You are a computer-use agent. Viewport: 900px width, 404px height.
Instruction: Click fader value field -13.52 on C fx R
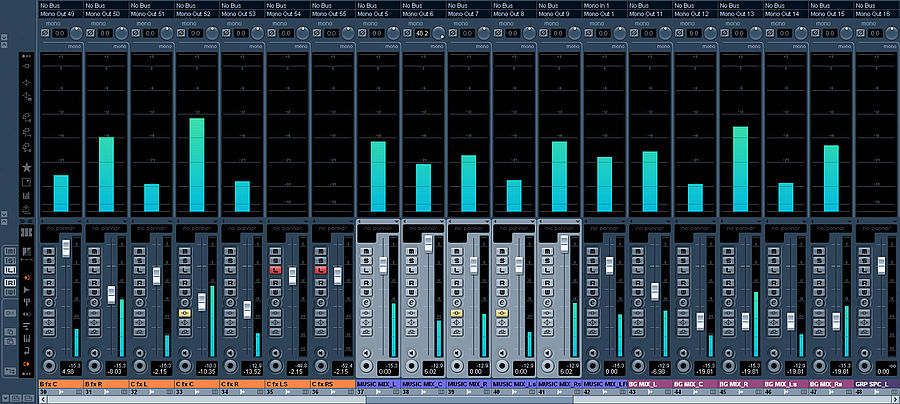click(251, 368)
